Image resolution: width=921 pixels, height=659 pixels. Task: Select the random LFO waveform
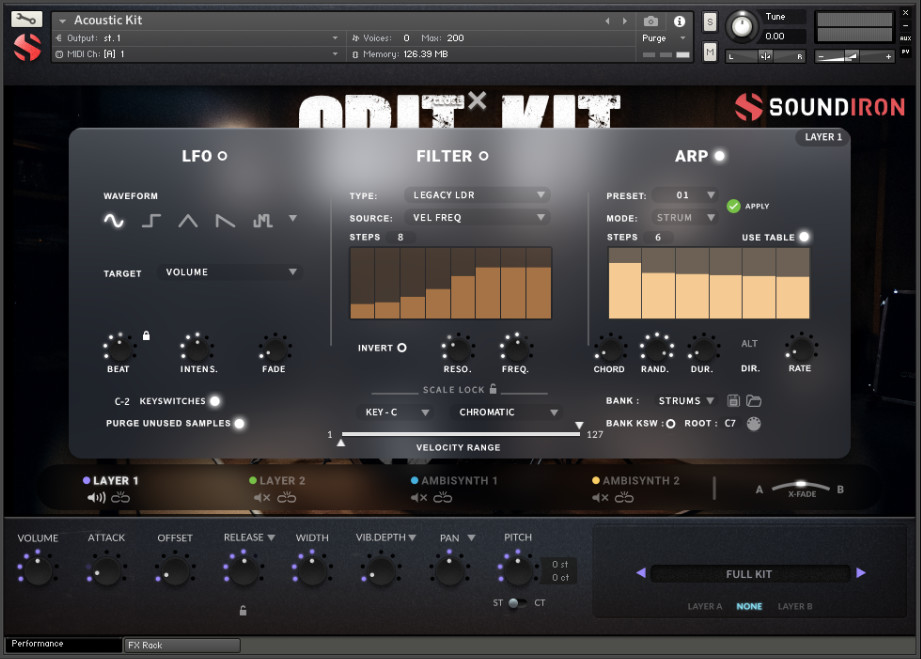[262, 221]
